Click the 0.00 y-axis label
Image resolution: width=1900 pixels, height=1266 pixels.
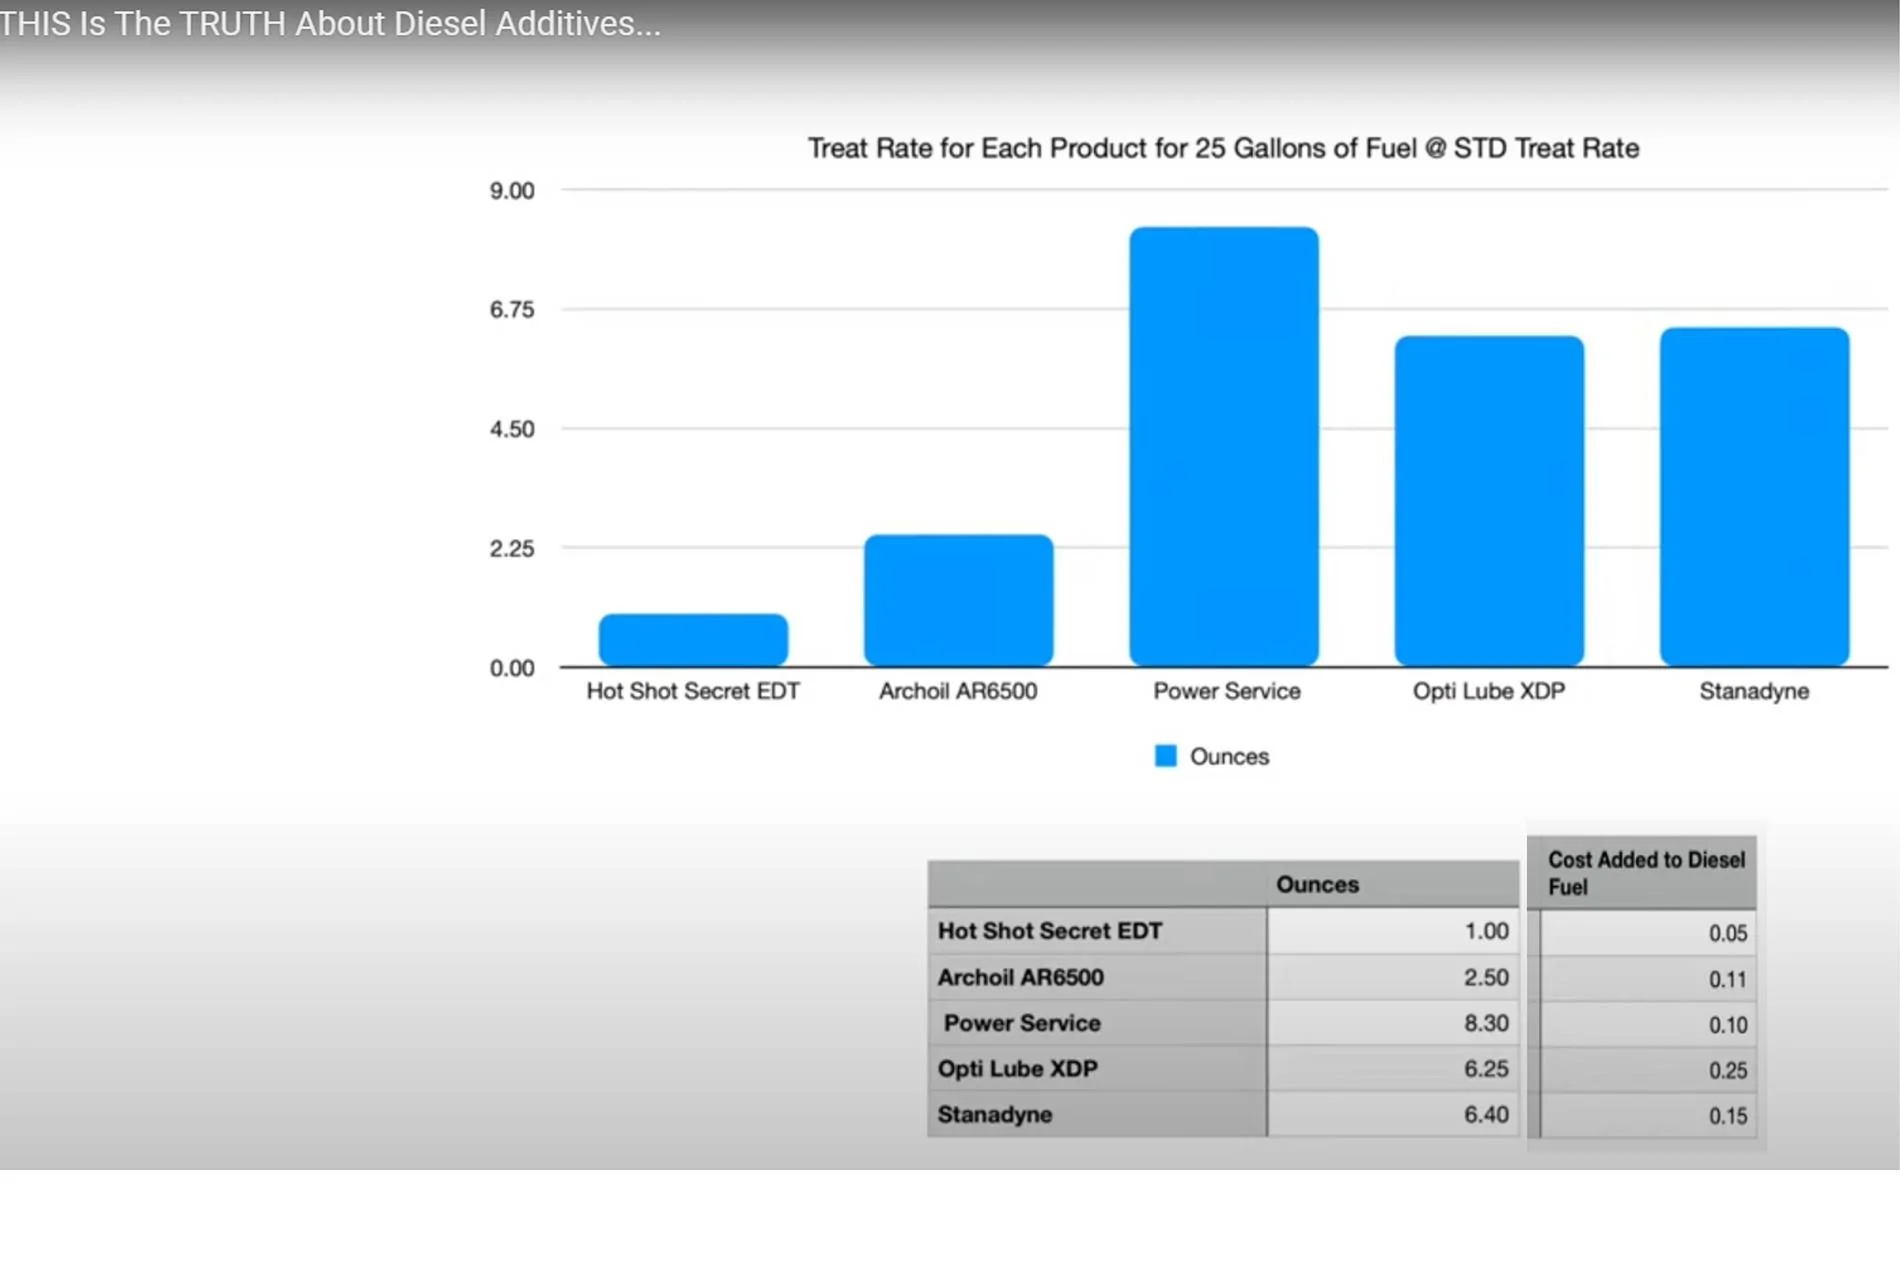click(512, 668)
